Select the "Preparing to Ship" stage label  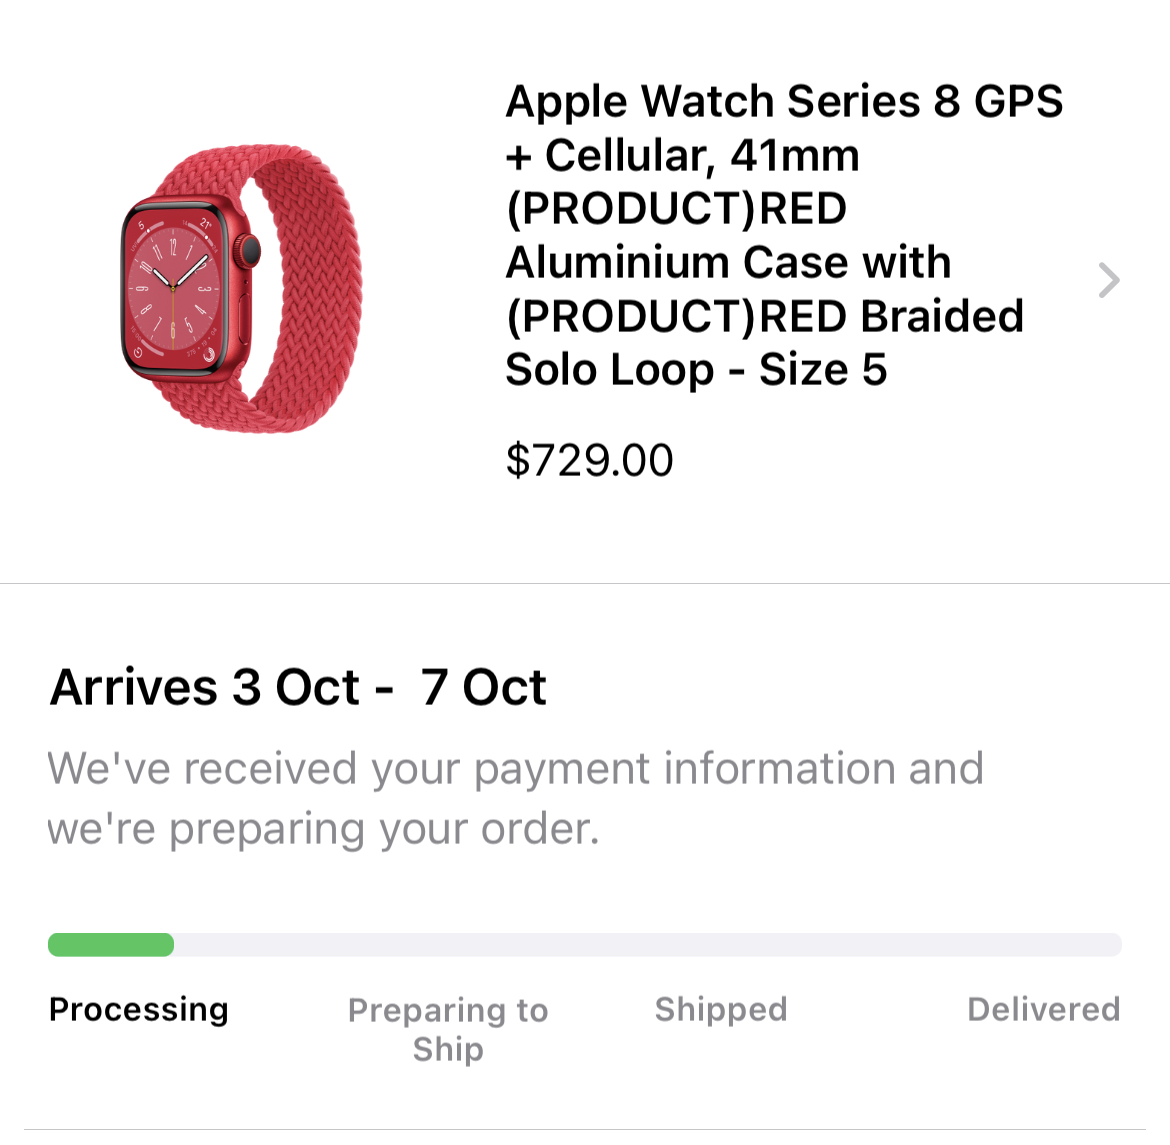(448, 1029)
